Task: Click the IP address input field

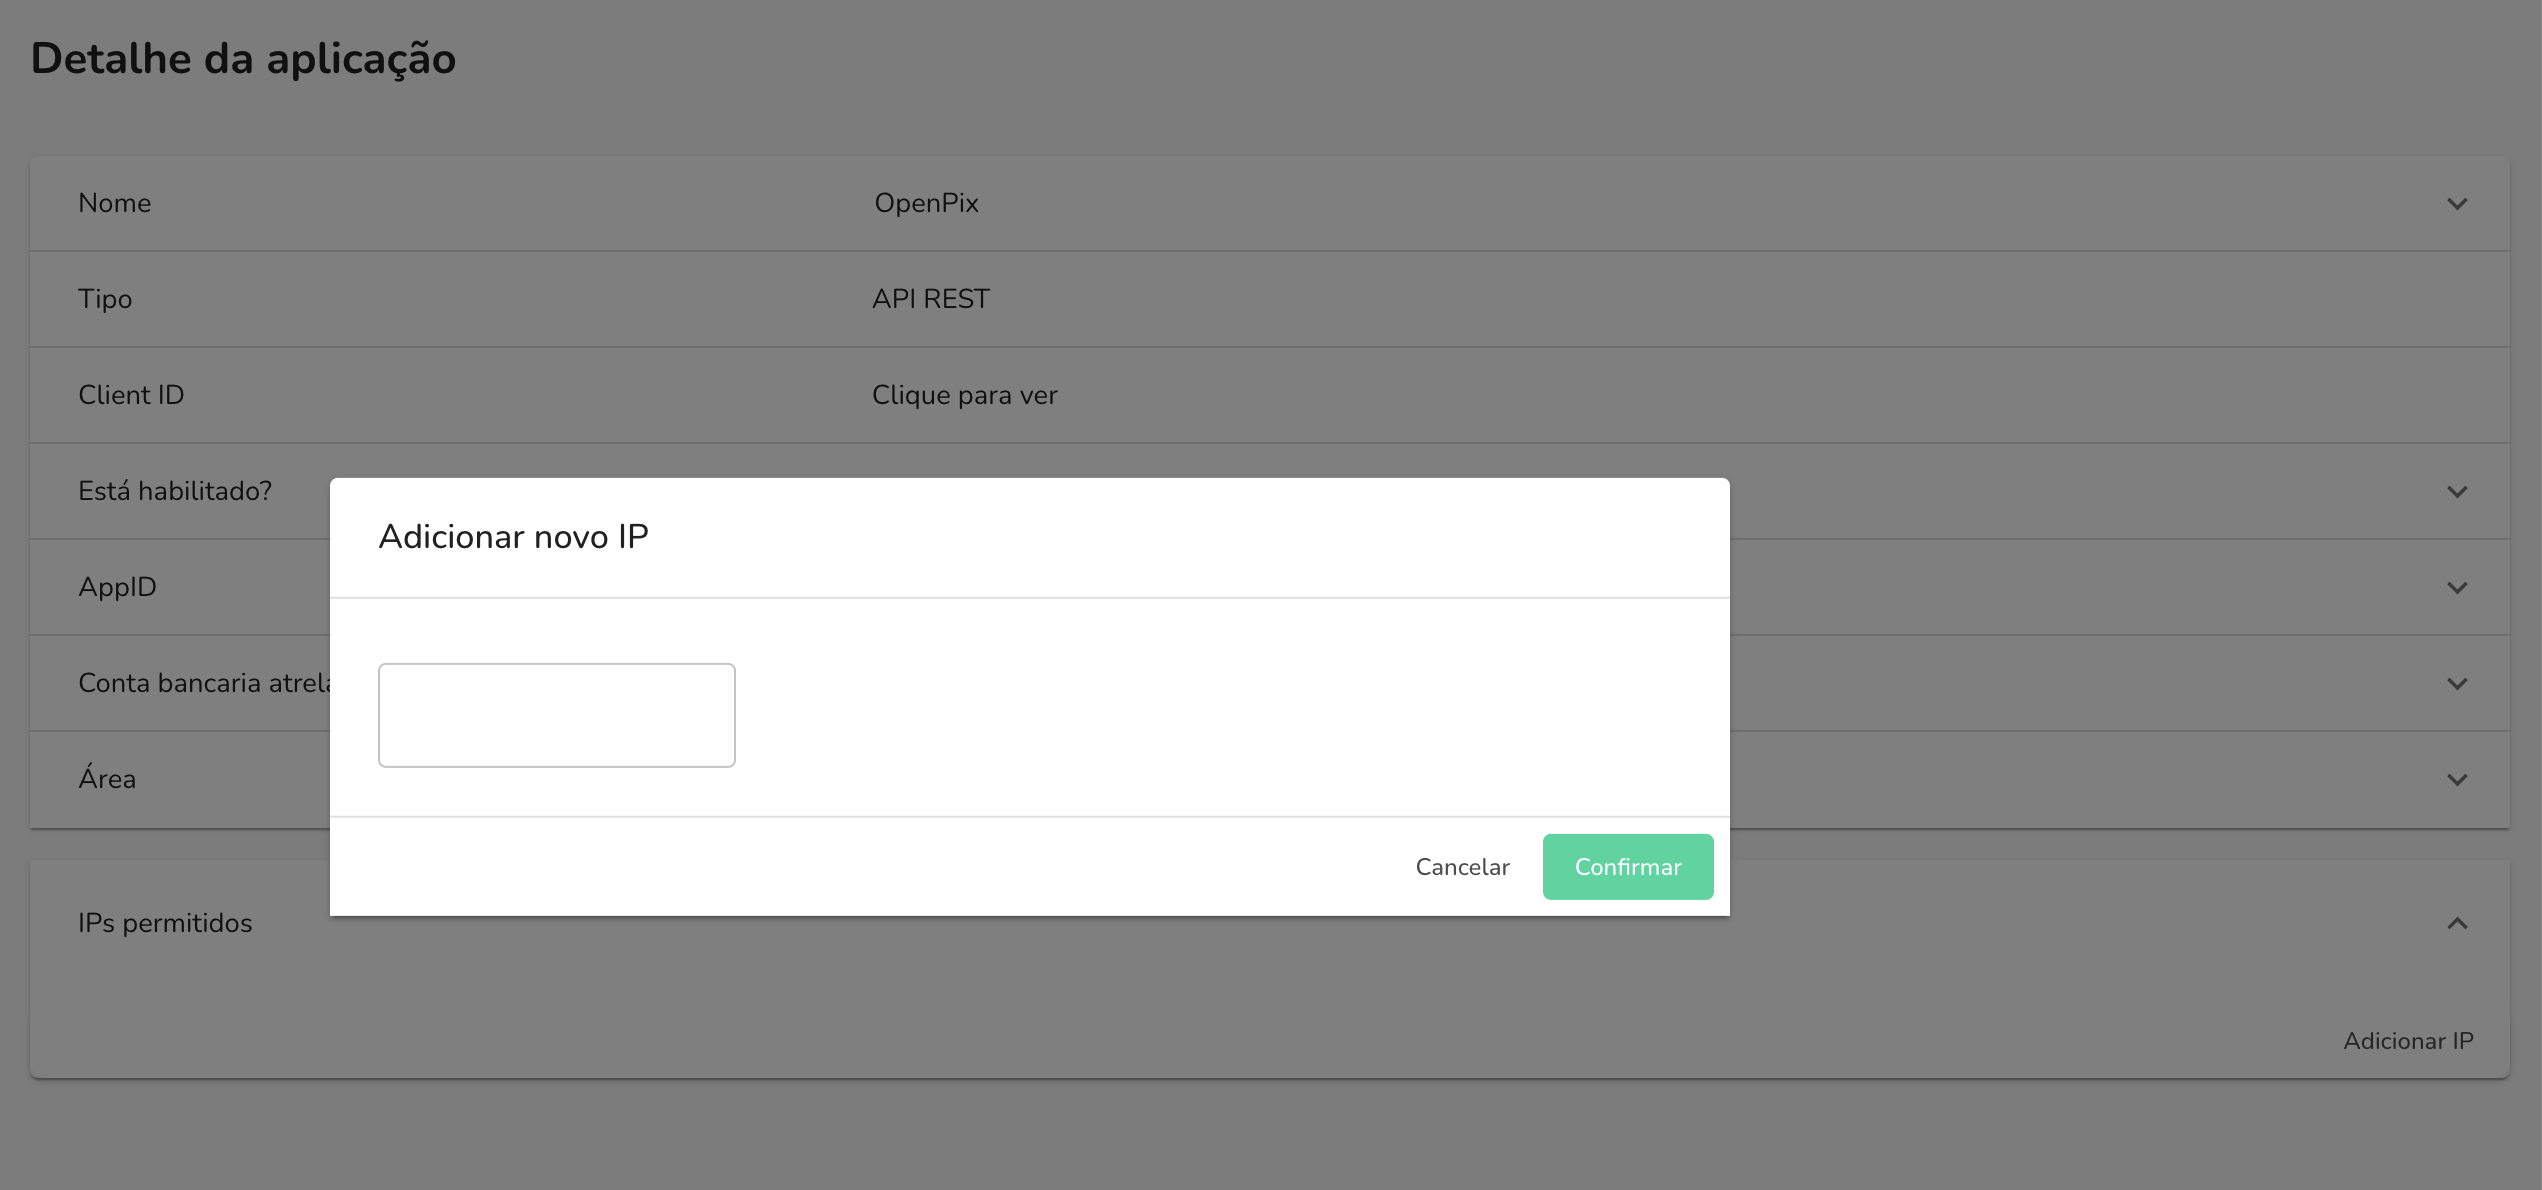Action: [556, 714]
